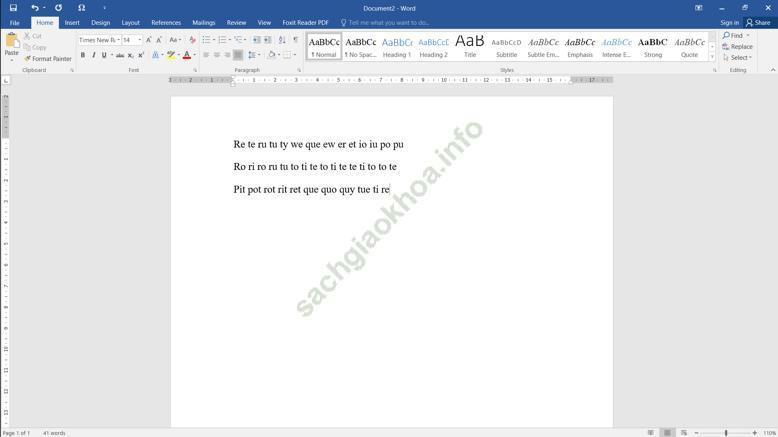
Task: Open the Borders dropdown
Action: [x=293, y=55]
